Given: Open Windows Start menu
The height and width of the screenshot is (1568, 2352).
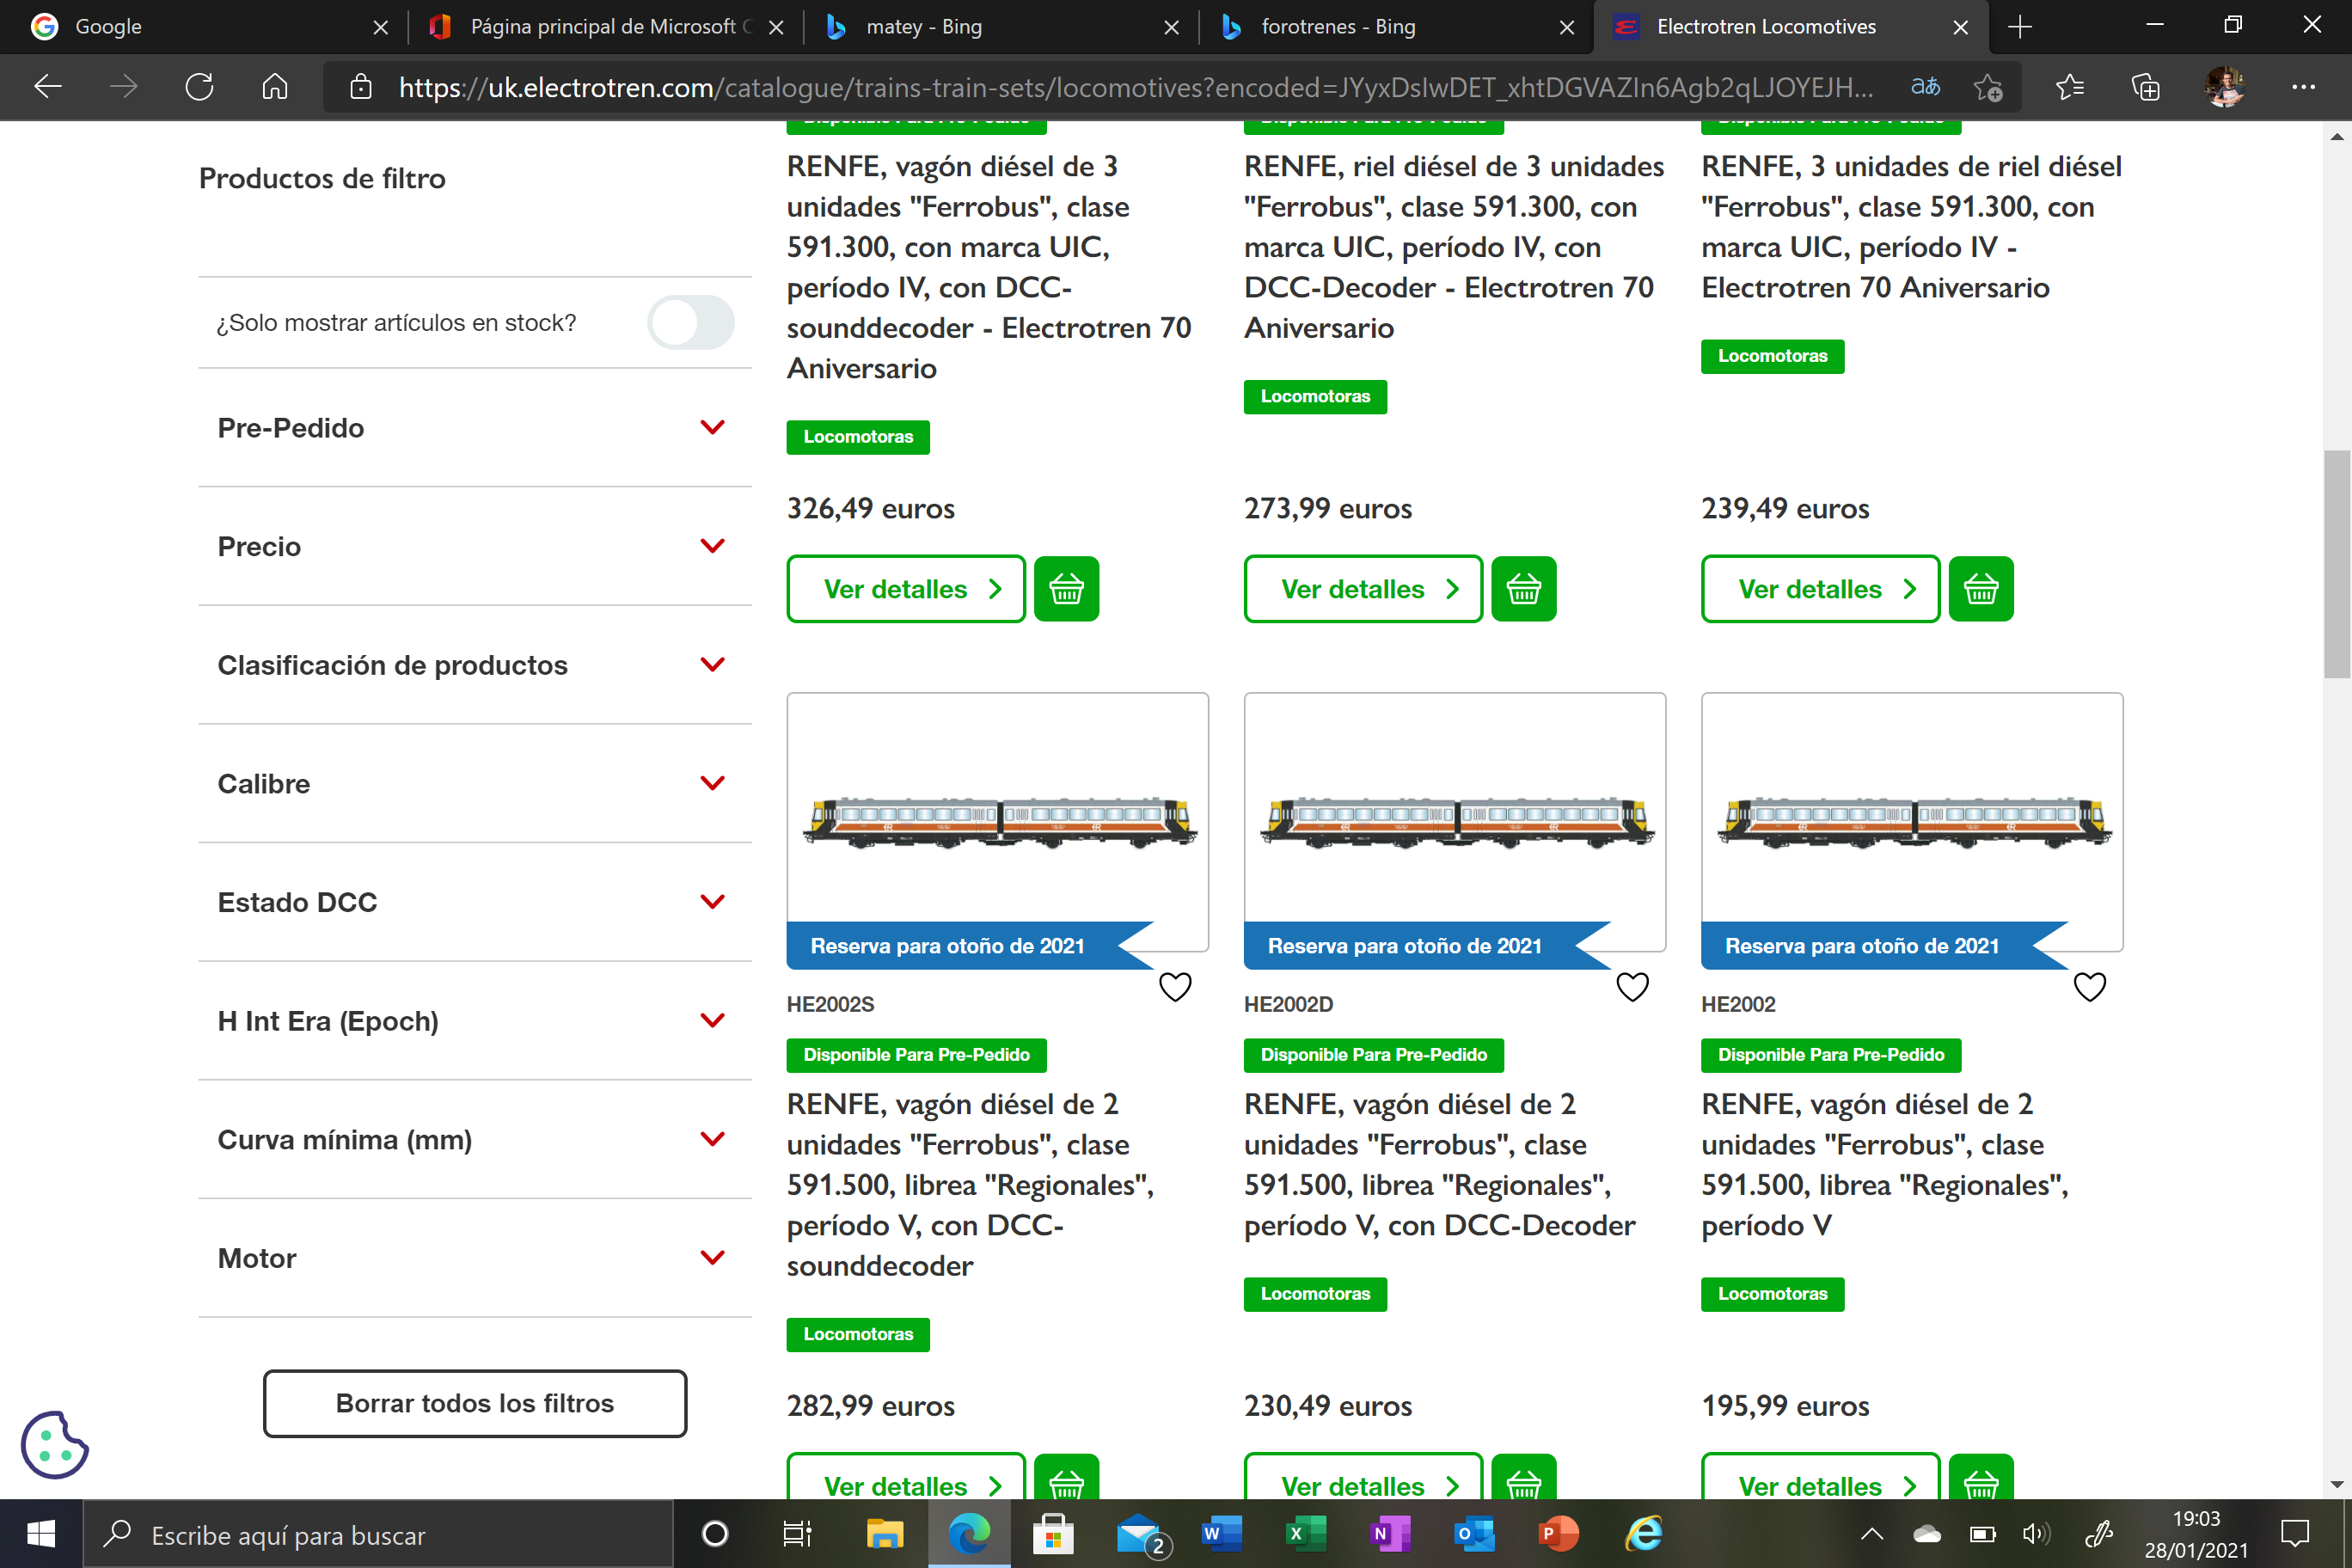Looking at the screenshot, I should 41,1533.
